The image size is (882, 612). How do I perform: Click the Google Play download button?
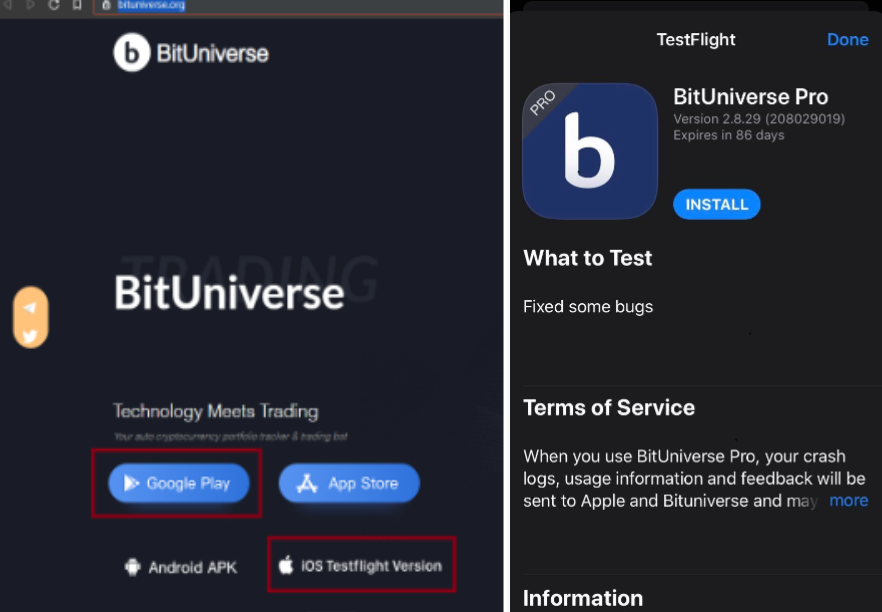[x=177, y=483]
